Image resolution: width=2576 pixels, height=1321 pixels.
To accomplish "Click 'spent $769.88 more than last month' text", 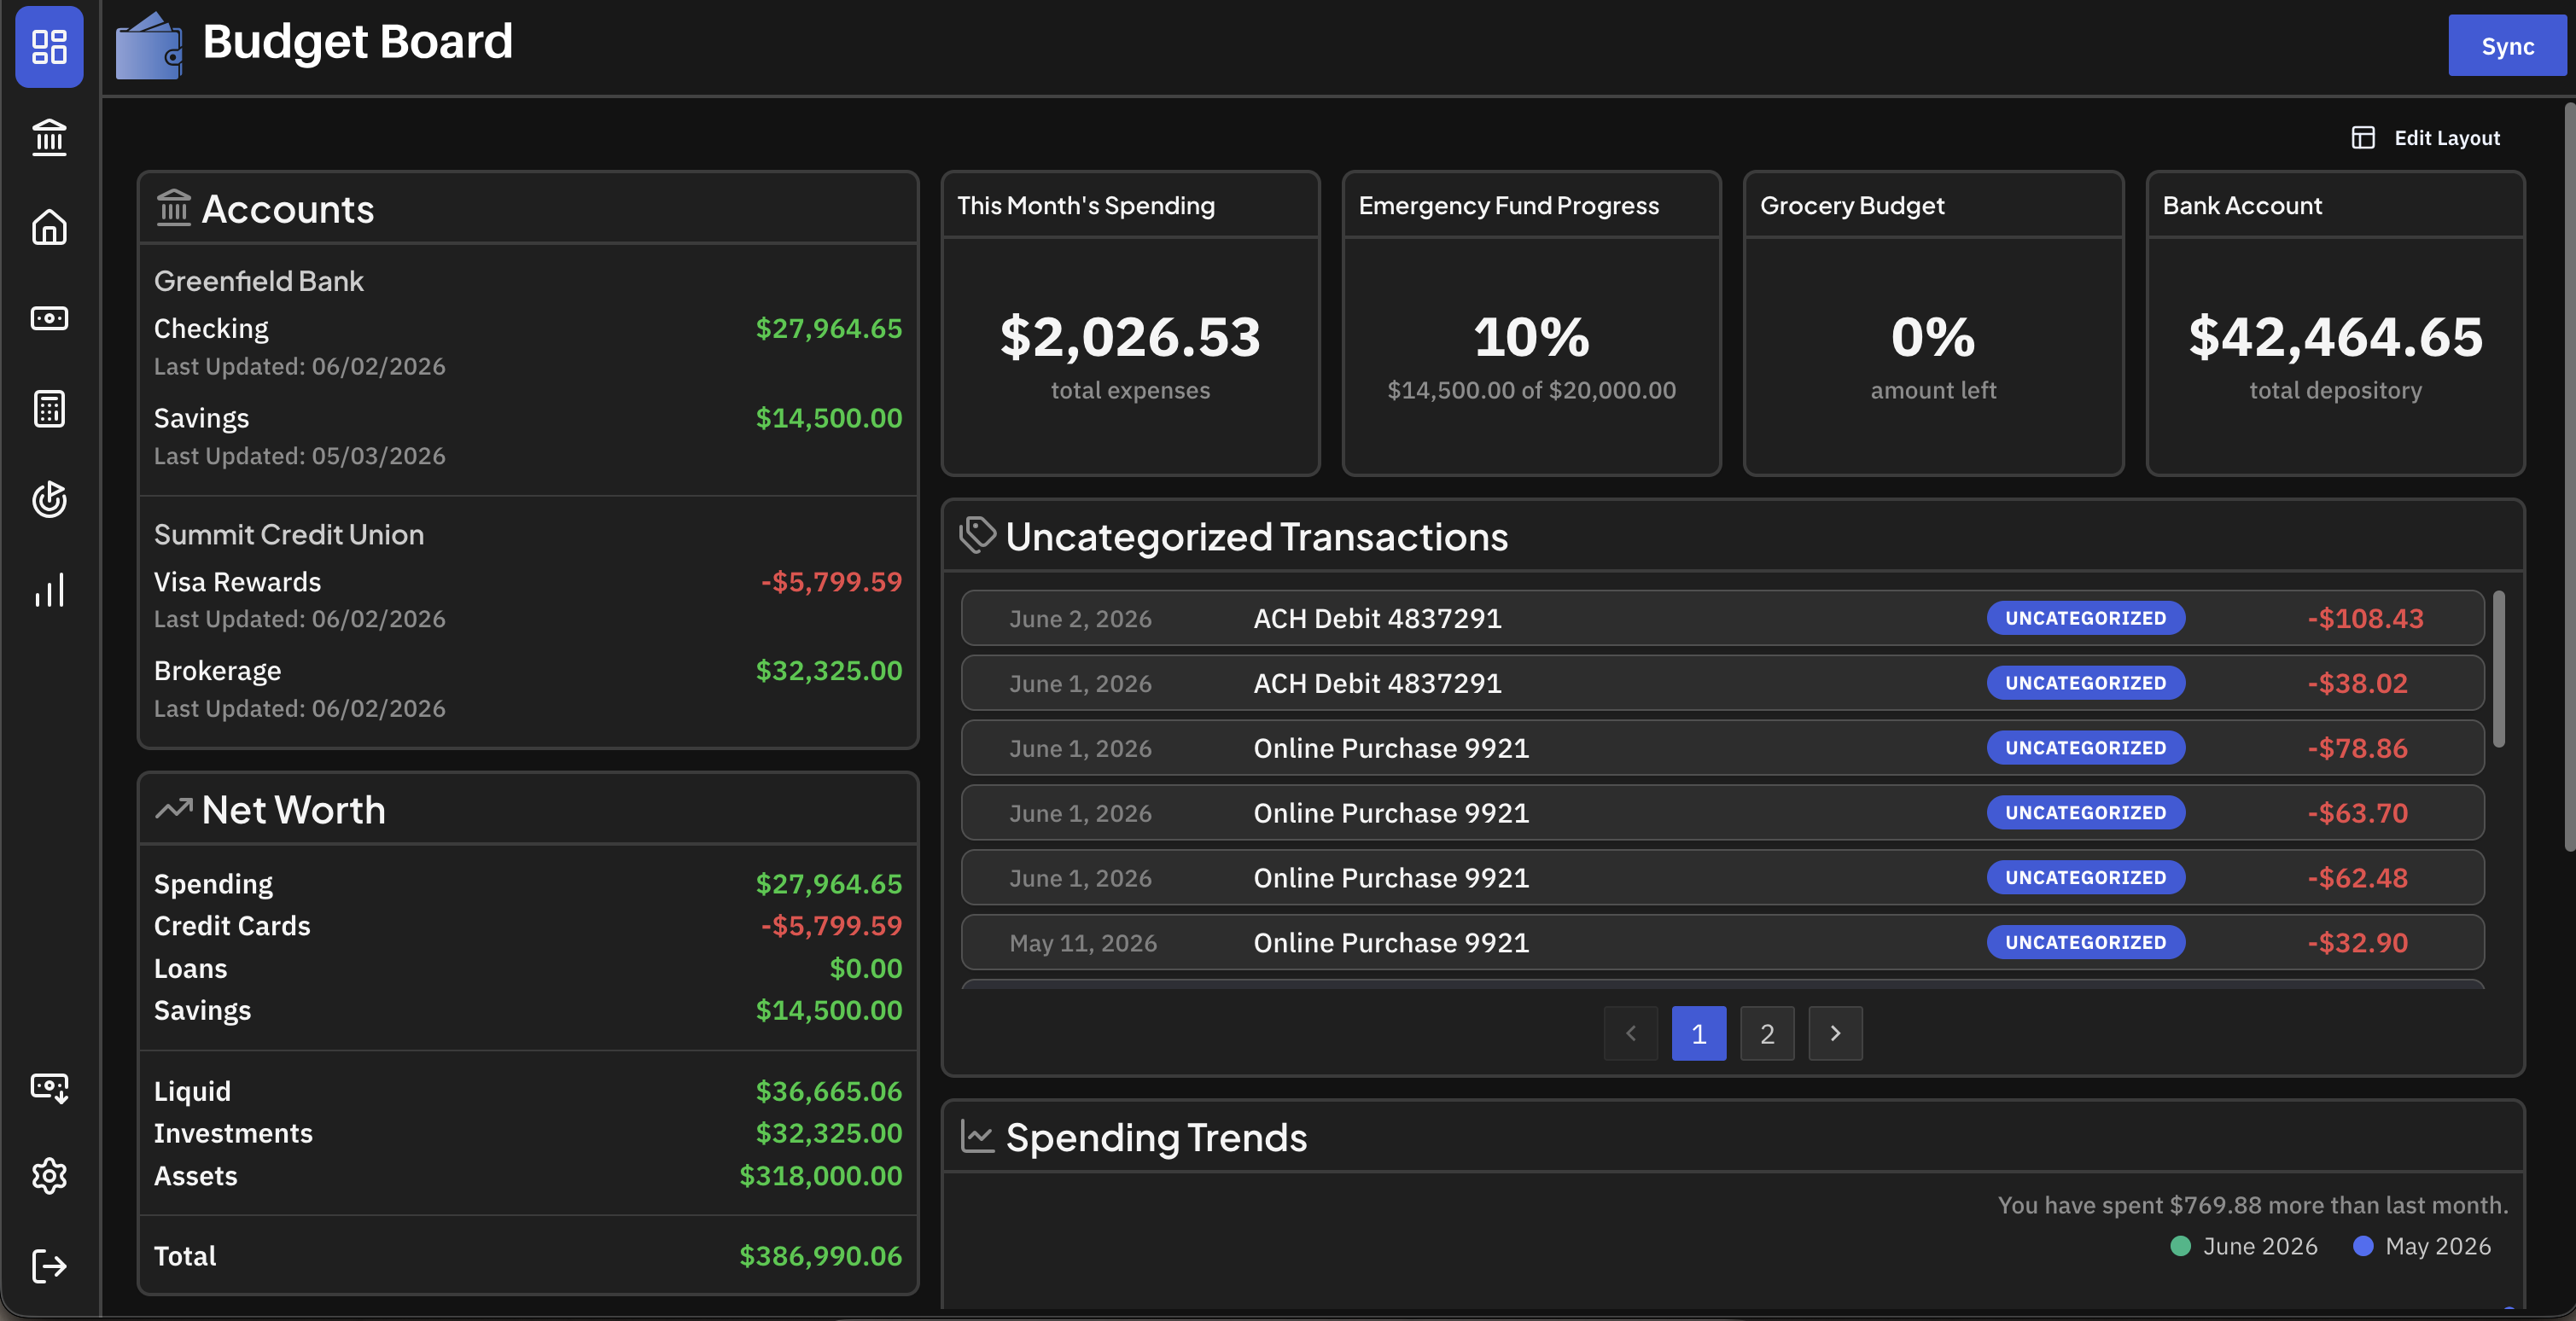I will coord(2253,1205).
